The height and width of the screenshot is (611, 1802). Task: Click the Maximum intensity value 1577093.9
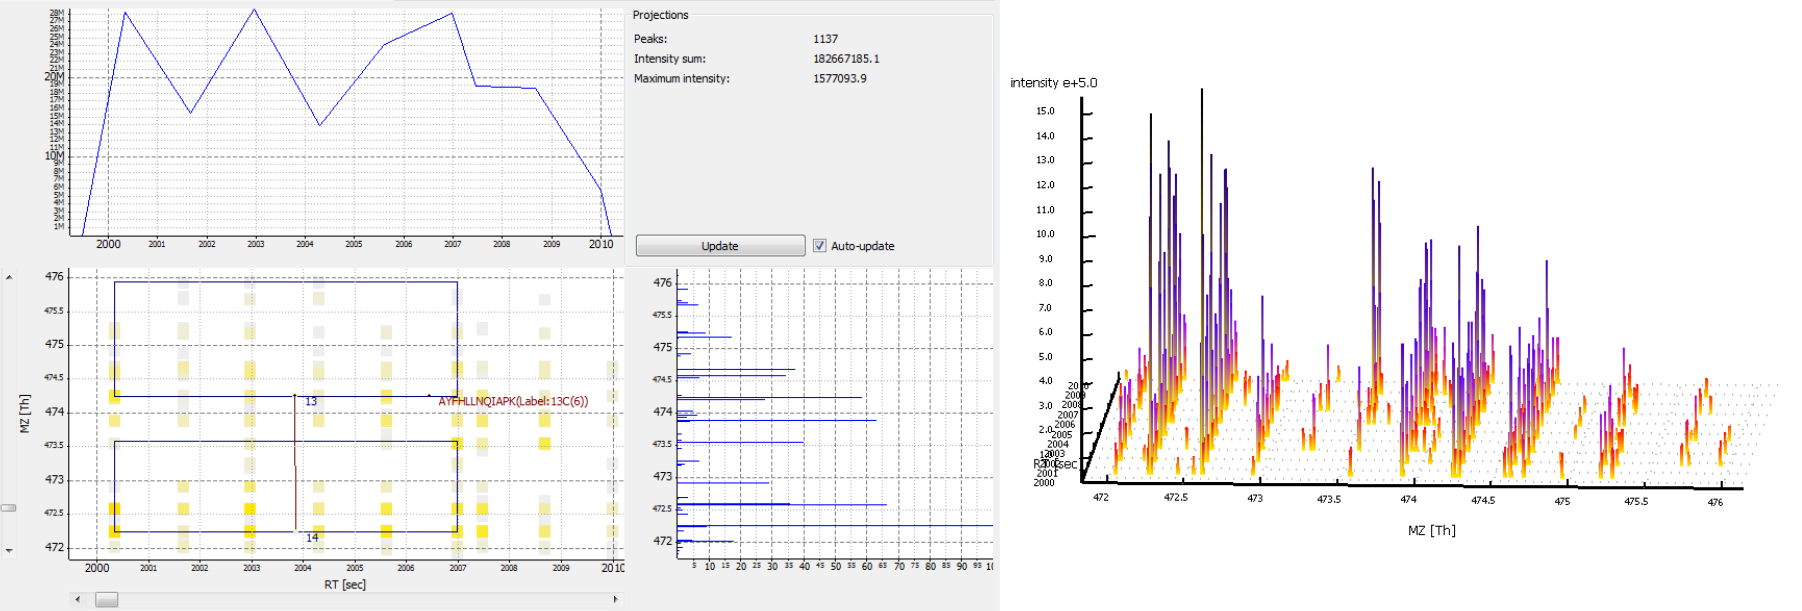[840, 79]
